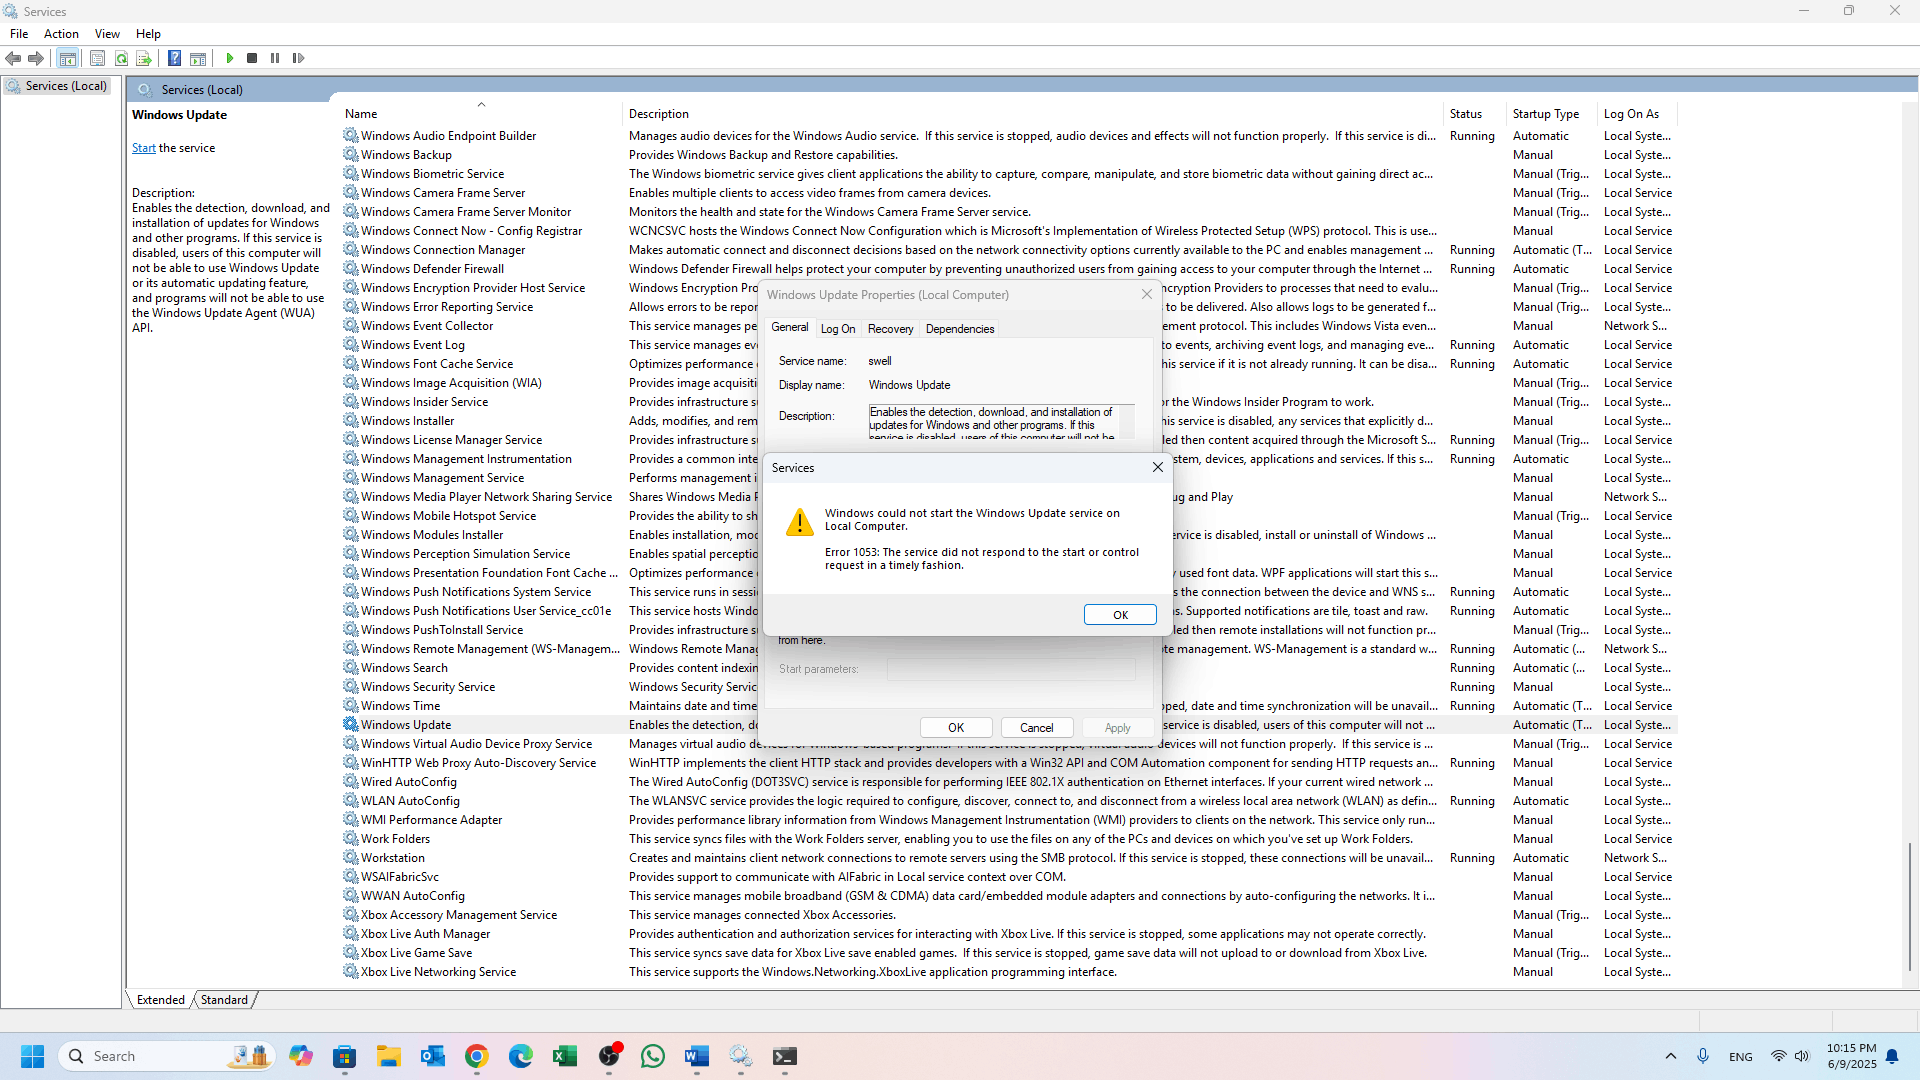Image resolution: width=1920 pixels, height=1080 pixels.
Task: Click Cancel in Properties dialog
Action: pos(1036,728)
